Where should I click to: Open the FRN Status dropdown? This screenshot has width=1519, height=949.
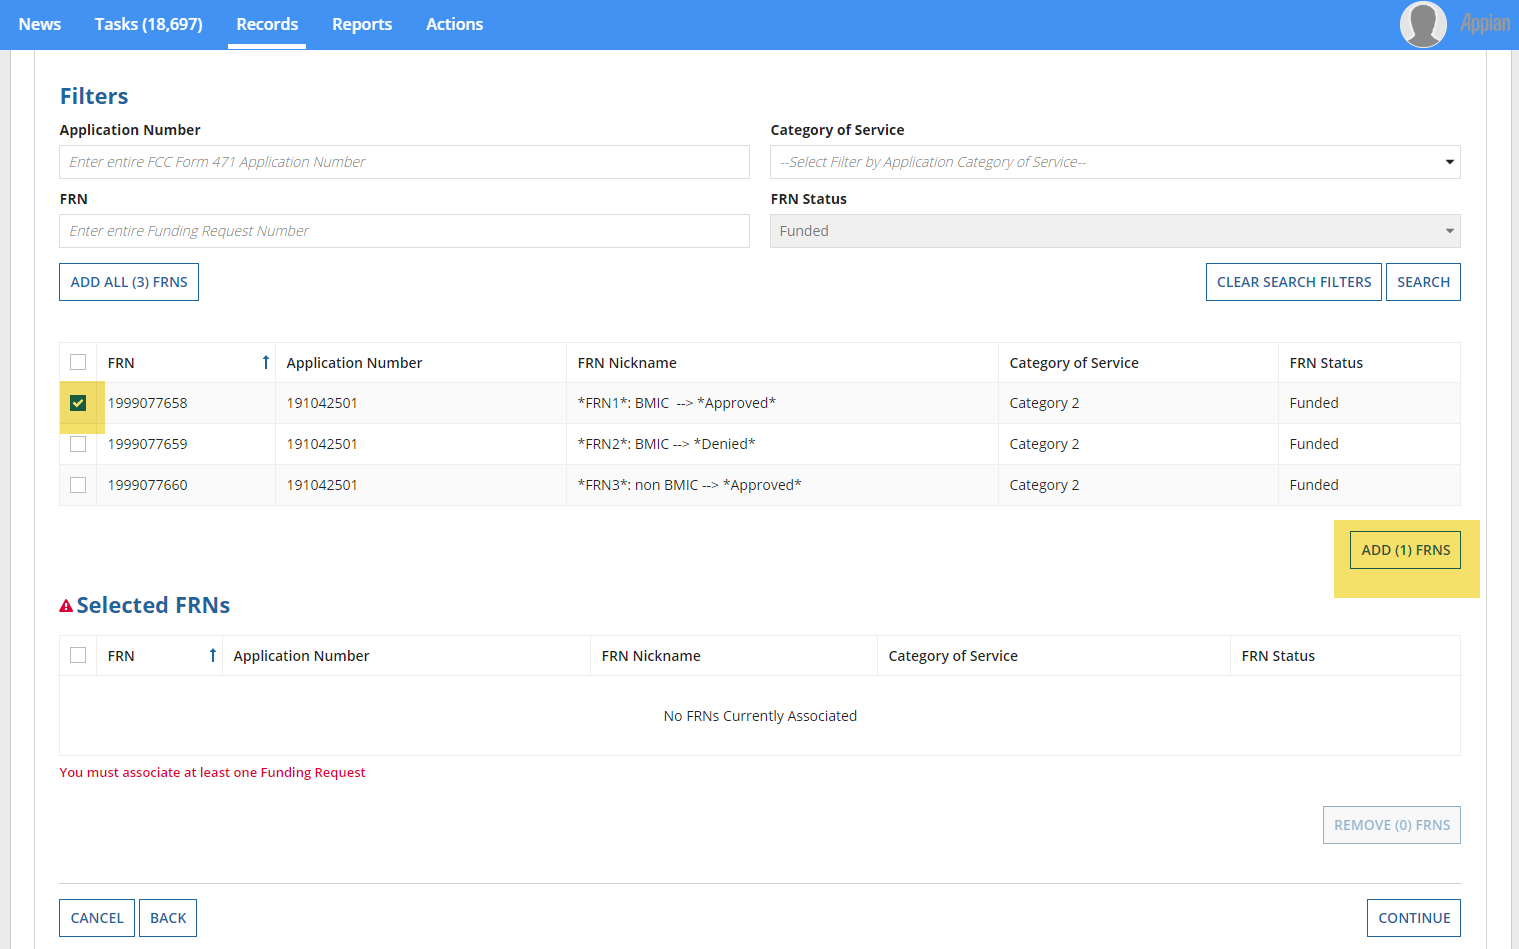click(1114, 231)
